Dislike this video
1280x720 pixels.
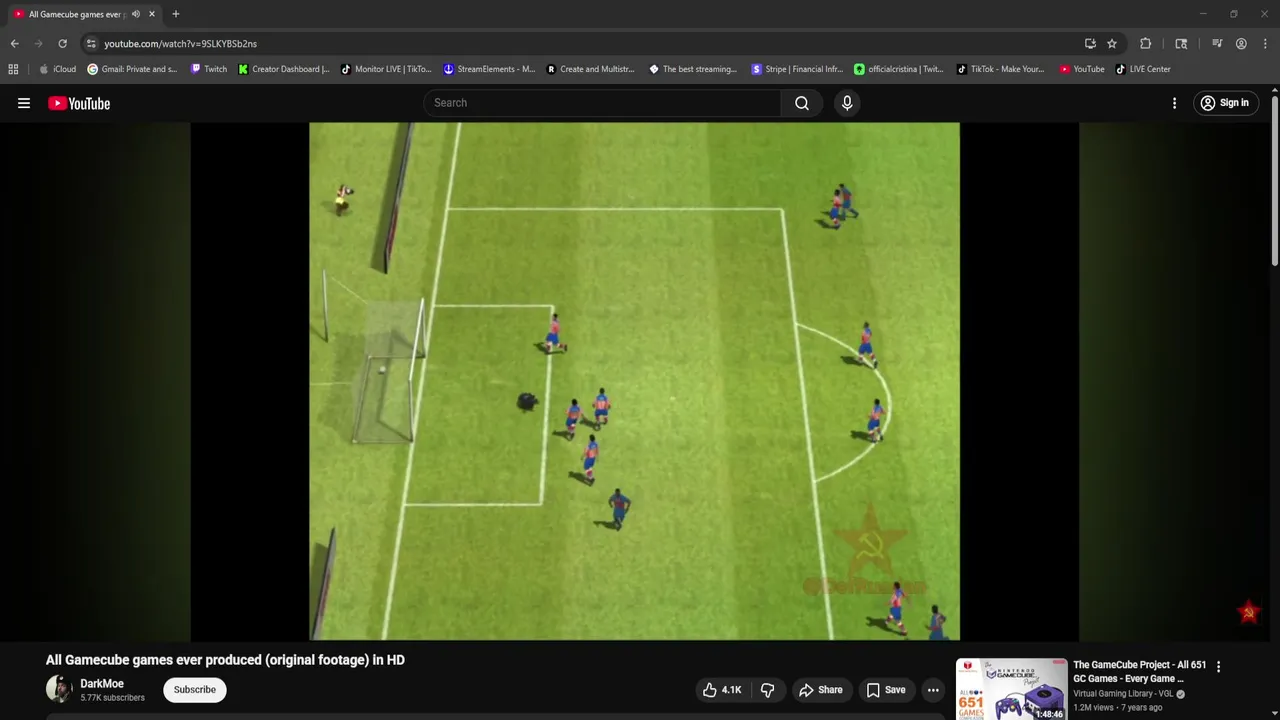pyautogui.click(x=768, y=690)
